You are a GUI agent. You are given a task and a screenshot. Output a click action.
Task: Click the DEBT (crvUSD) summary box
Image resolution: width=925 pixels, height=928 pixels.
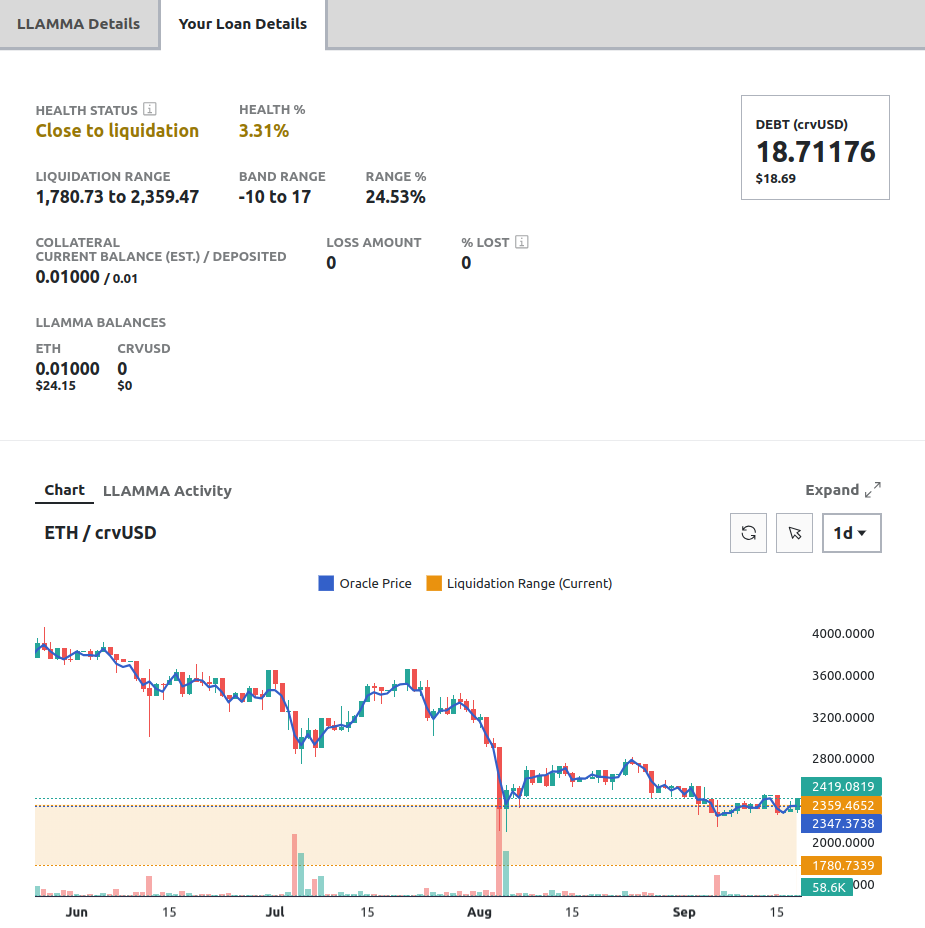click(814, 146)
